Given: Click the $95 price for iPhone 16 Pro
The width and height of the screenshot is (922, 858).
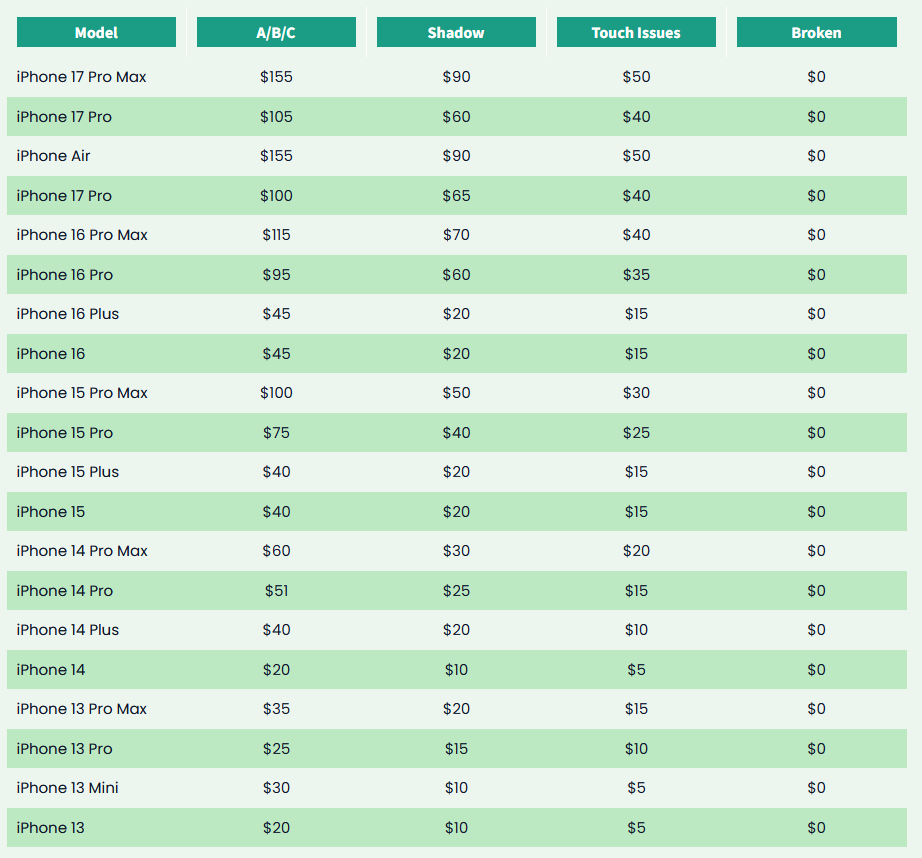Looking at the screenshot, I should click(276, 275).
